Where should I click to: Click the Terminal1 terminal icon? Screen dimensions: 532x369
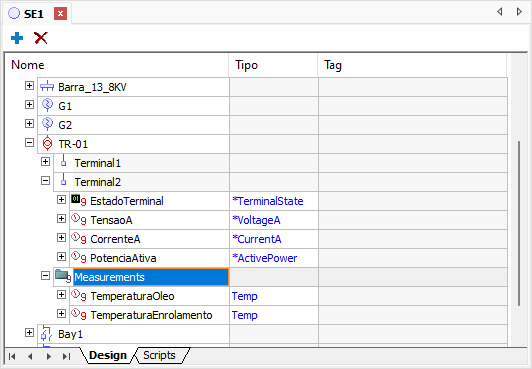tap(63, 161)
